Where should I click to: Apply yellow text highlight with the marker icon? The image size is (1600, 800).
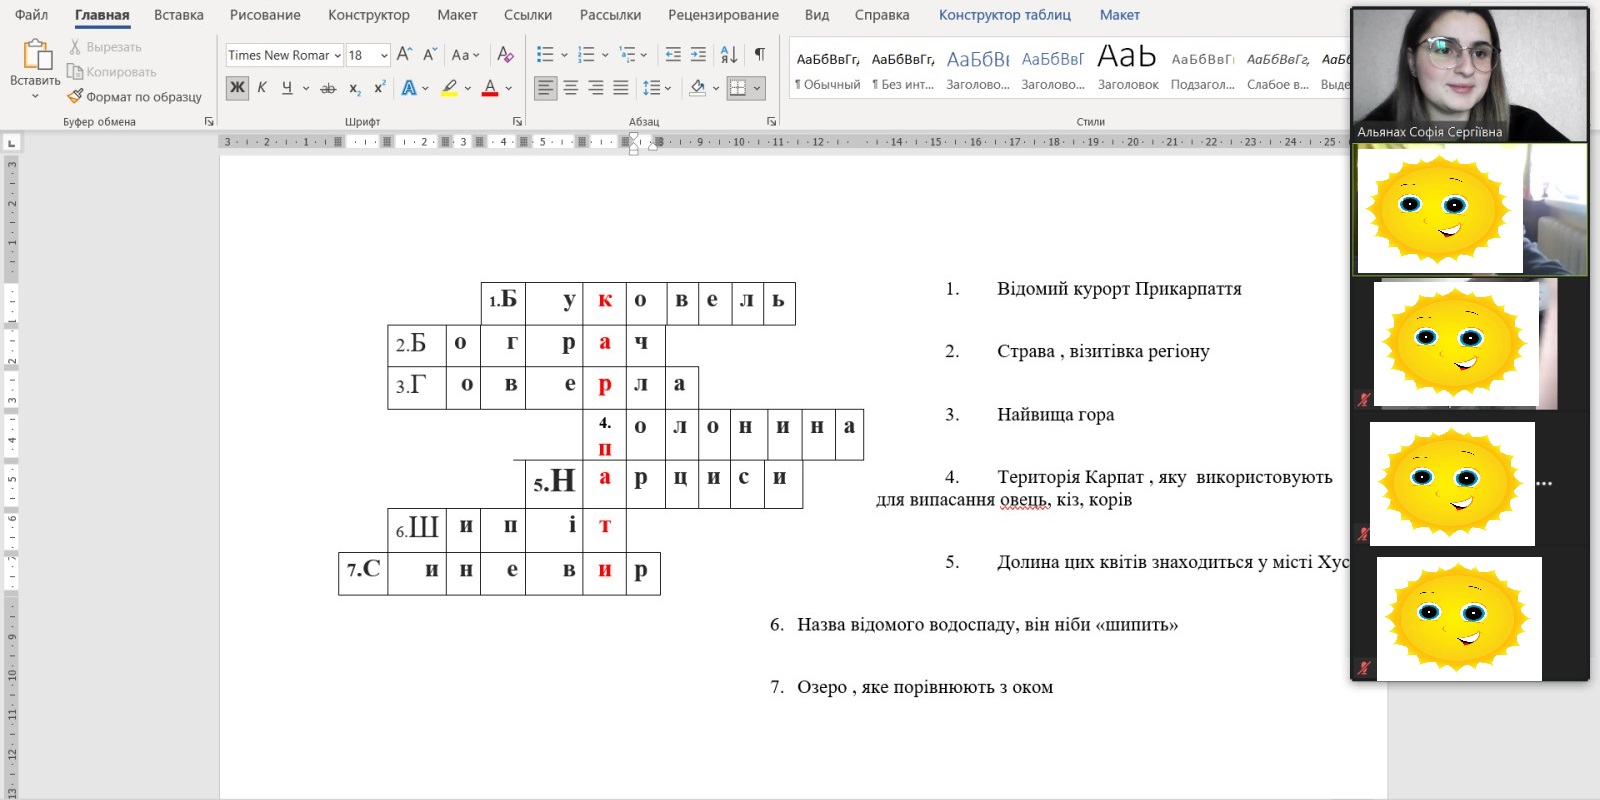pos(450,88)
